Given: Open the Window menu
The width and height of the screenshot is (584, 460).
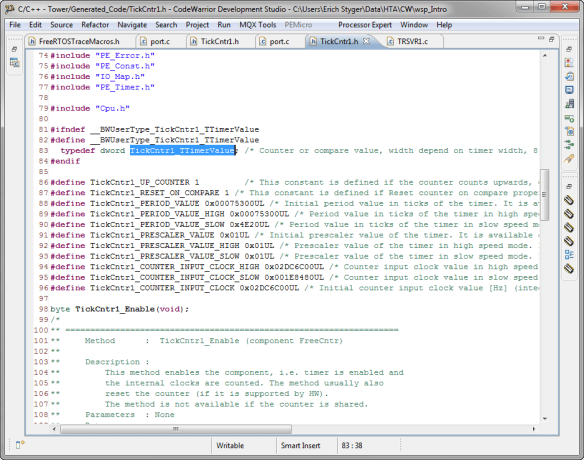Looking at the screenshot, I should (414, 25).
